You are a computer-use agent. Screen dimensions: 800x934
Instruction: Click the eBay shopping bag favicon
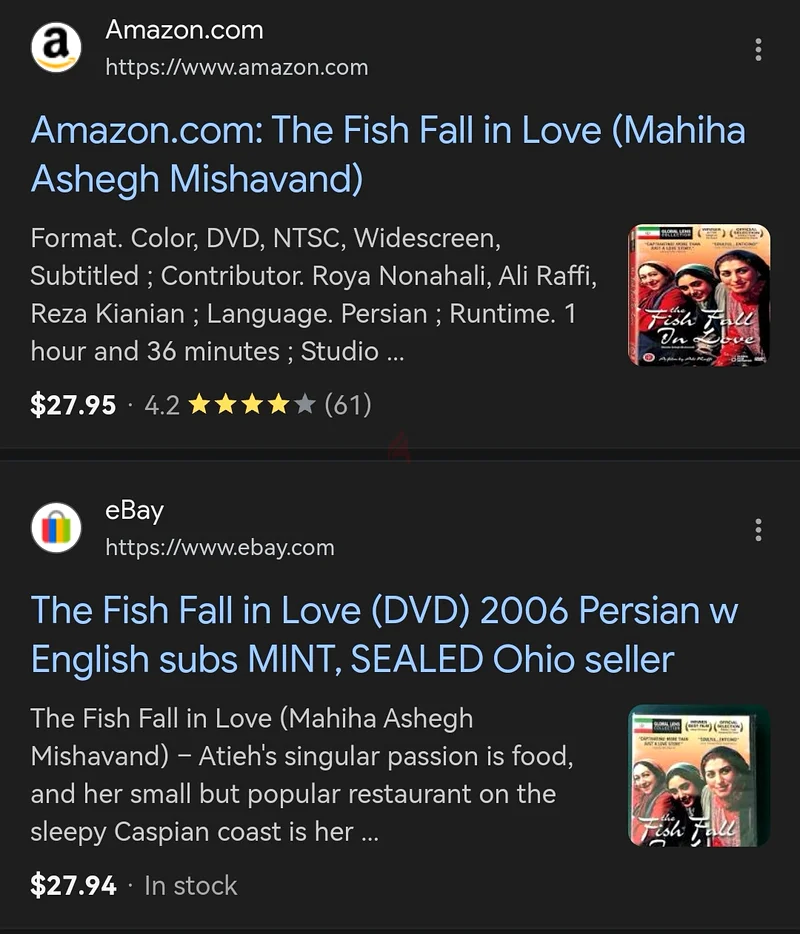(56, 528)
